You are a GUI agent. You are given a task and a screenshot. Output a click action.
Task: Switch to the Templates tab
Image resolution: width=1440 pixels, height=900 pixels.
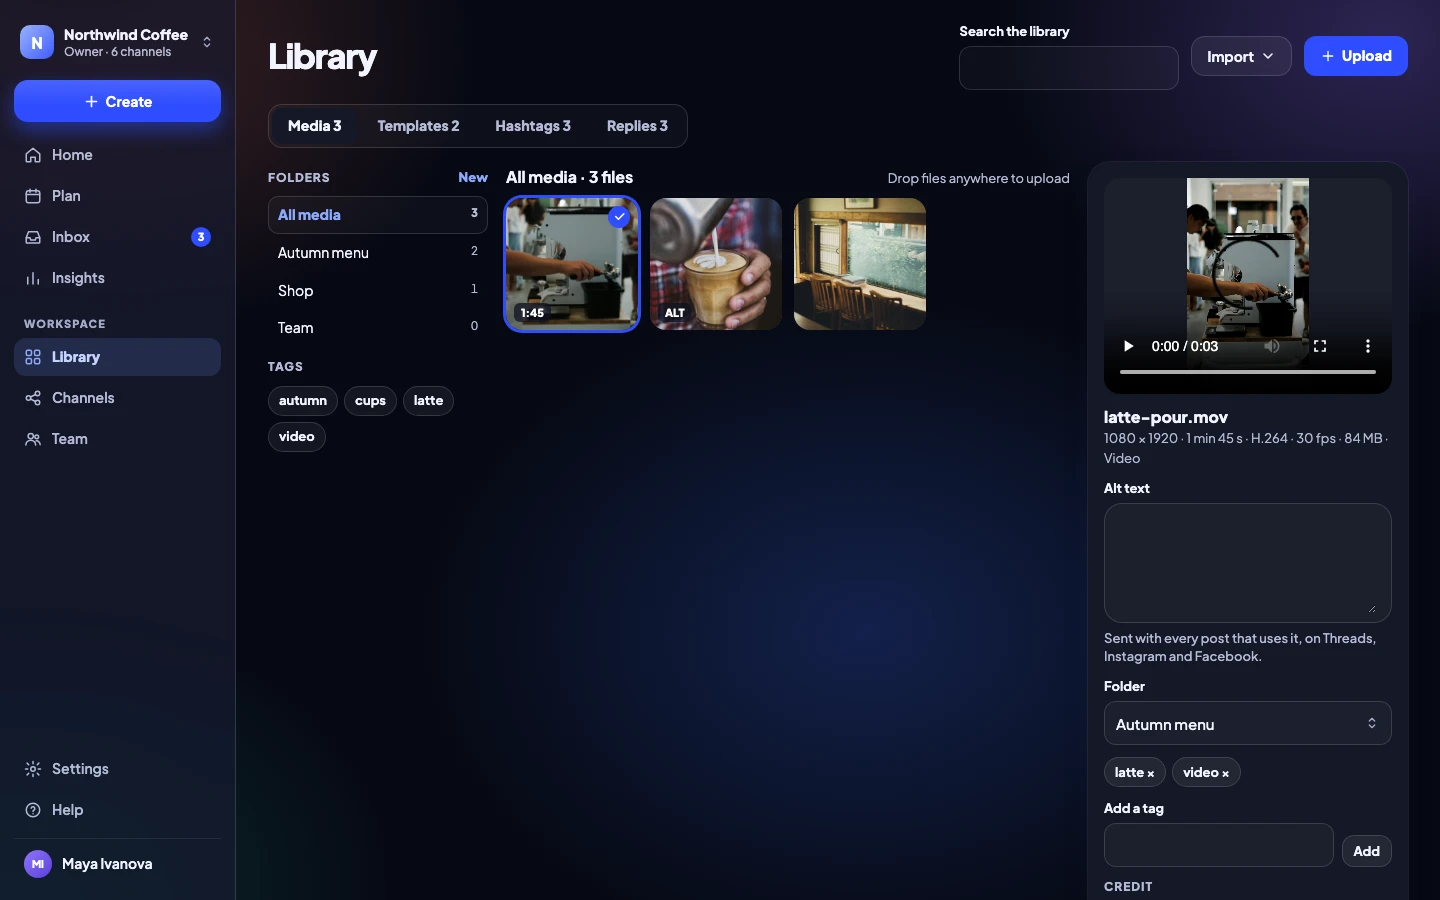[x=418, y=126]
